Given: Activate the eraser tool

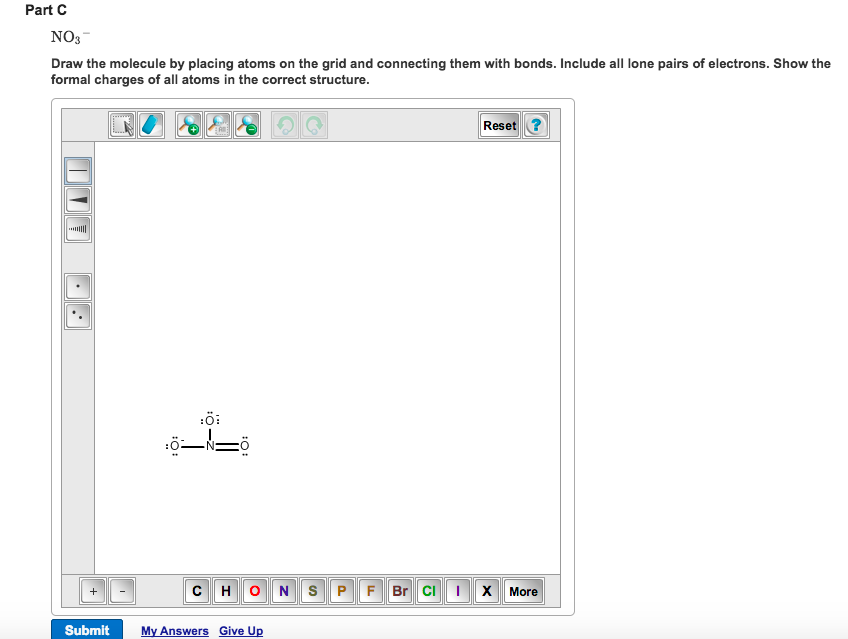Looking at the screenshot, I should click(150, 125).
